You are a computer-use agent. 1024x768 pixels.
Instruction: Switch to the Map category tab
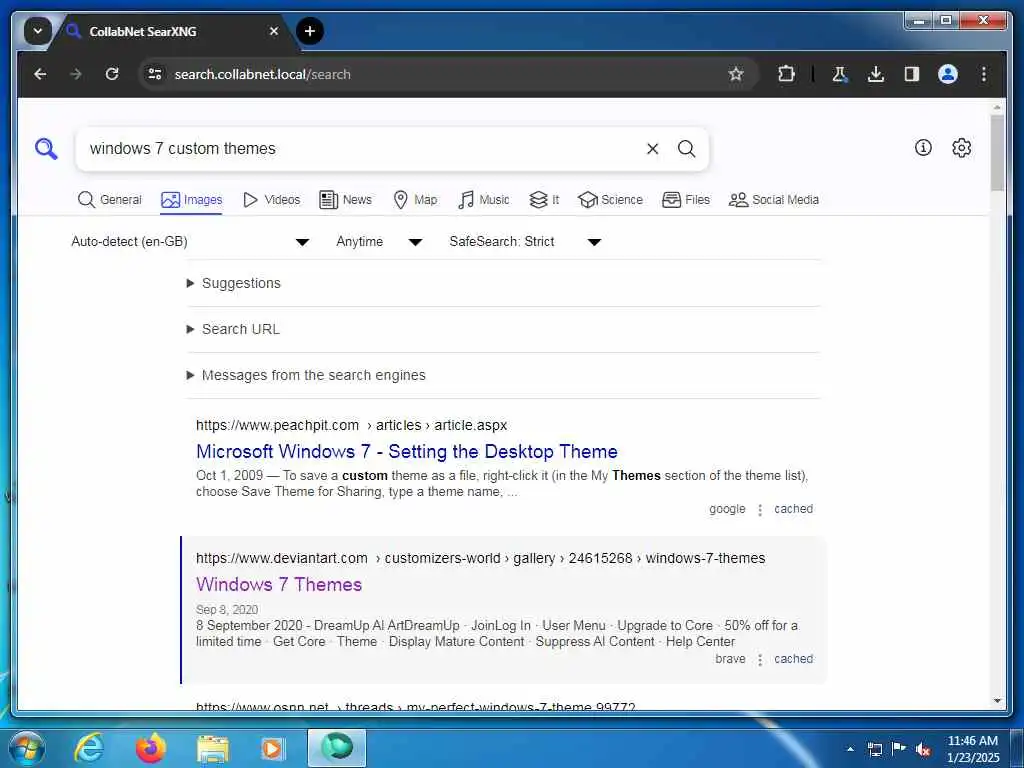[x=415, y=200]
